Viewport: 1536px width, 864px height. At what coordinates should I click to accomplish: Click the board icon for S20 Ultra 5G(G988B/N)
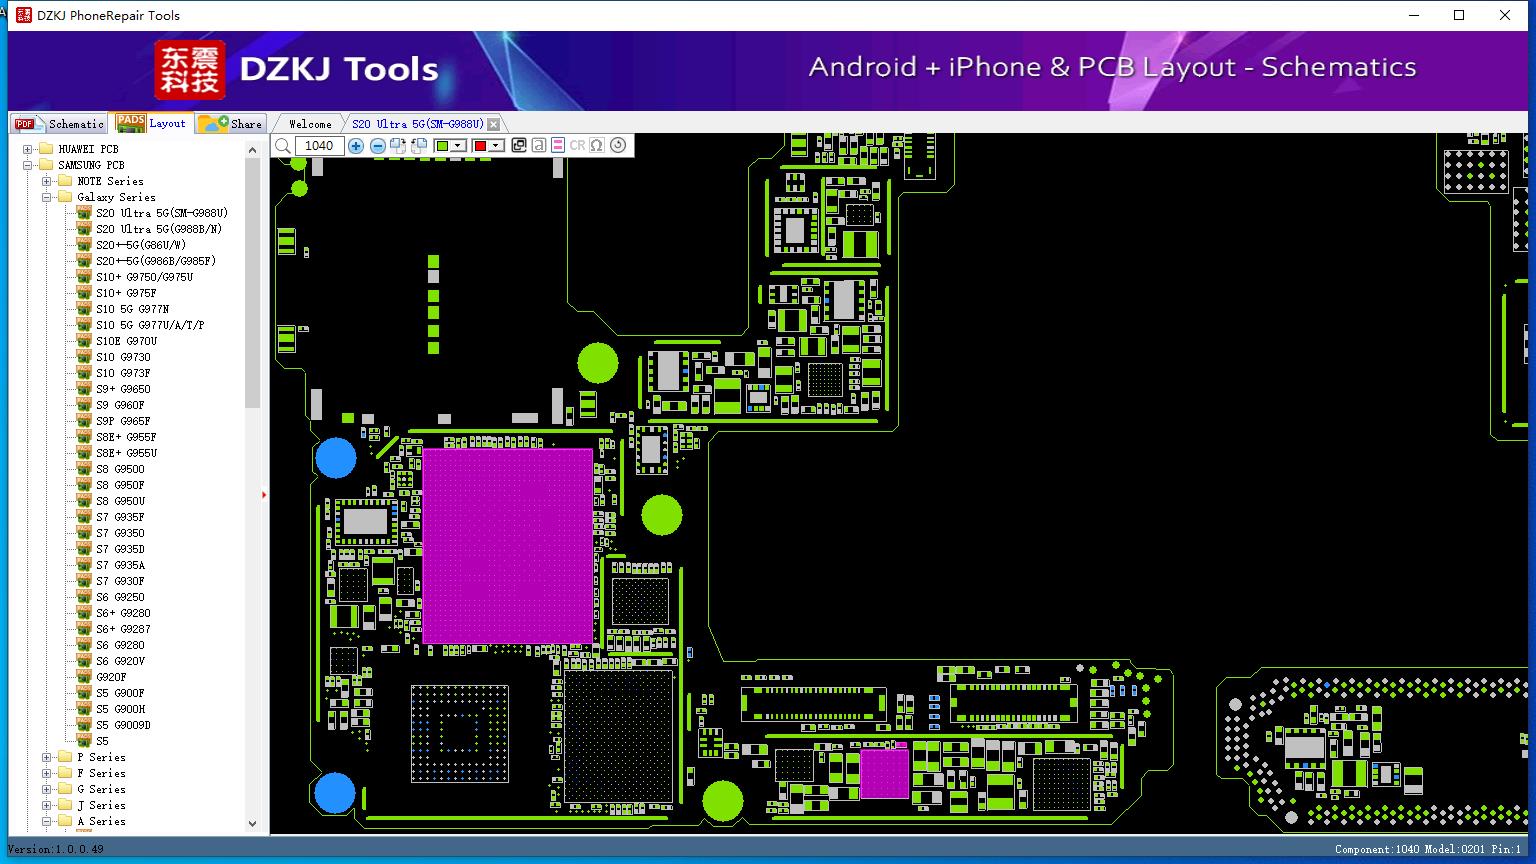click(x=84, y=229)
